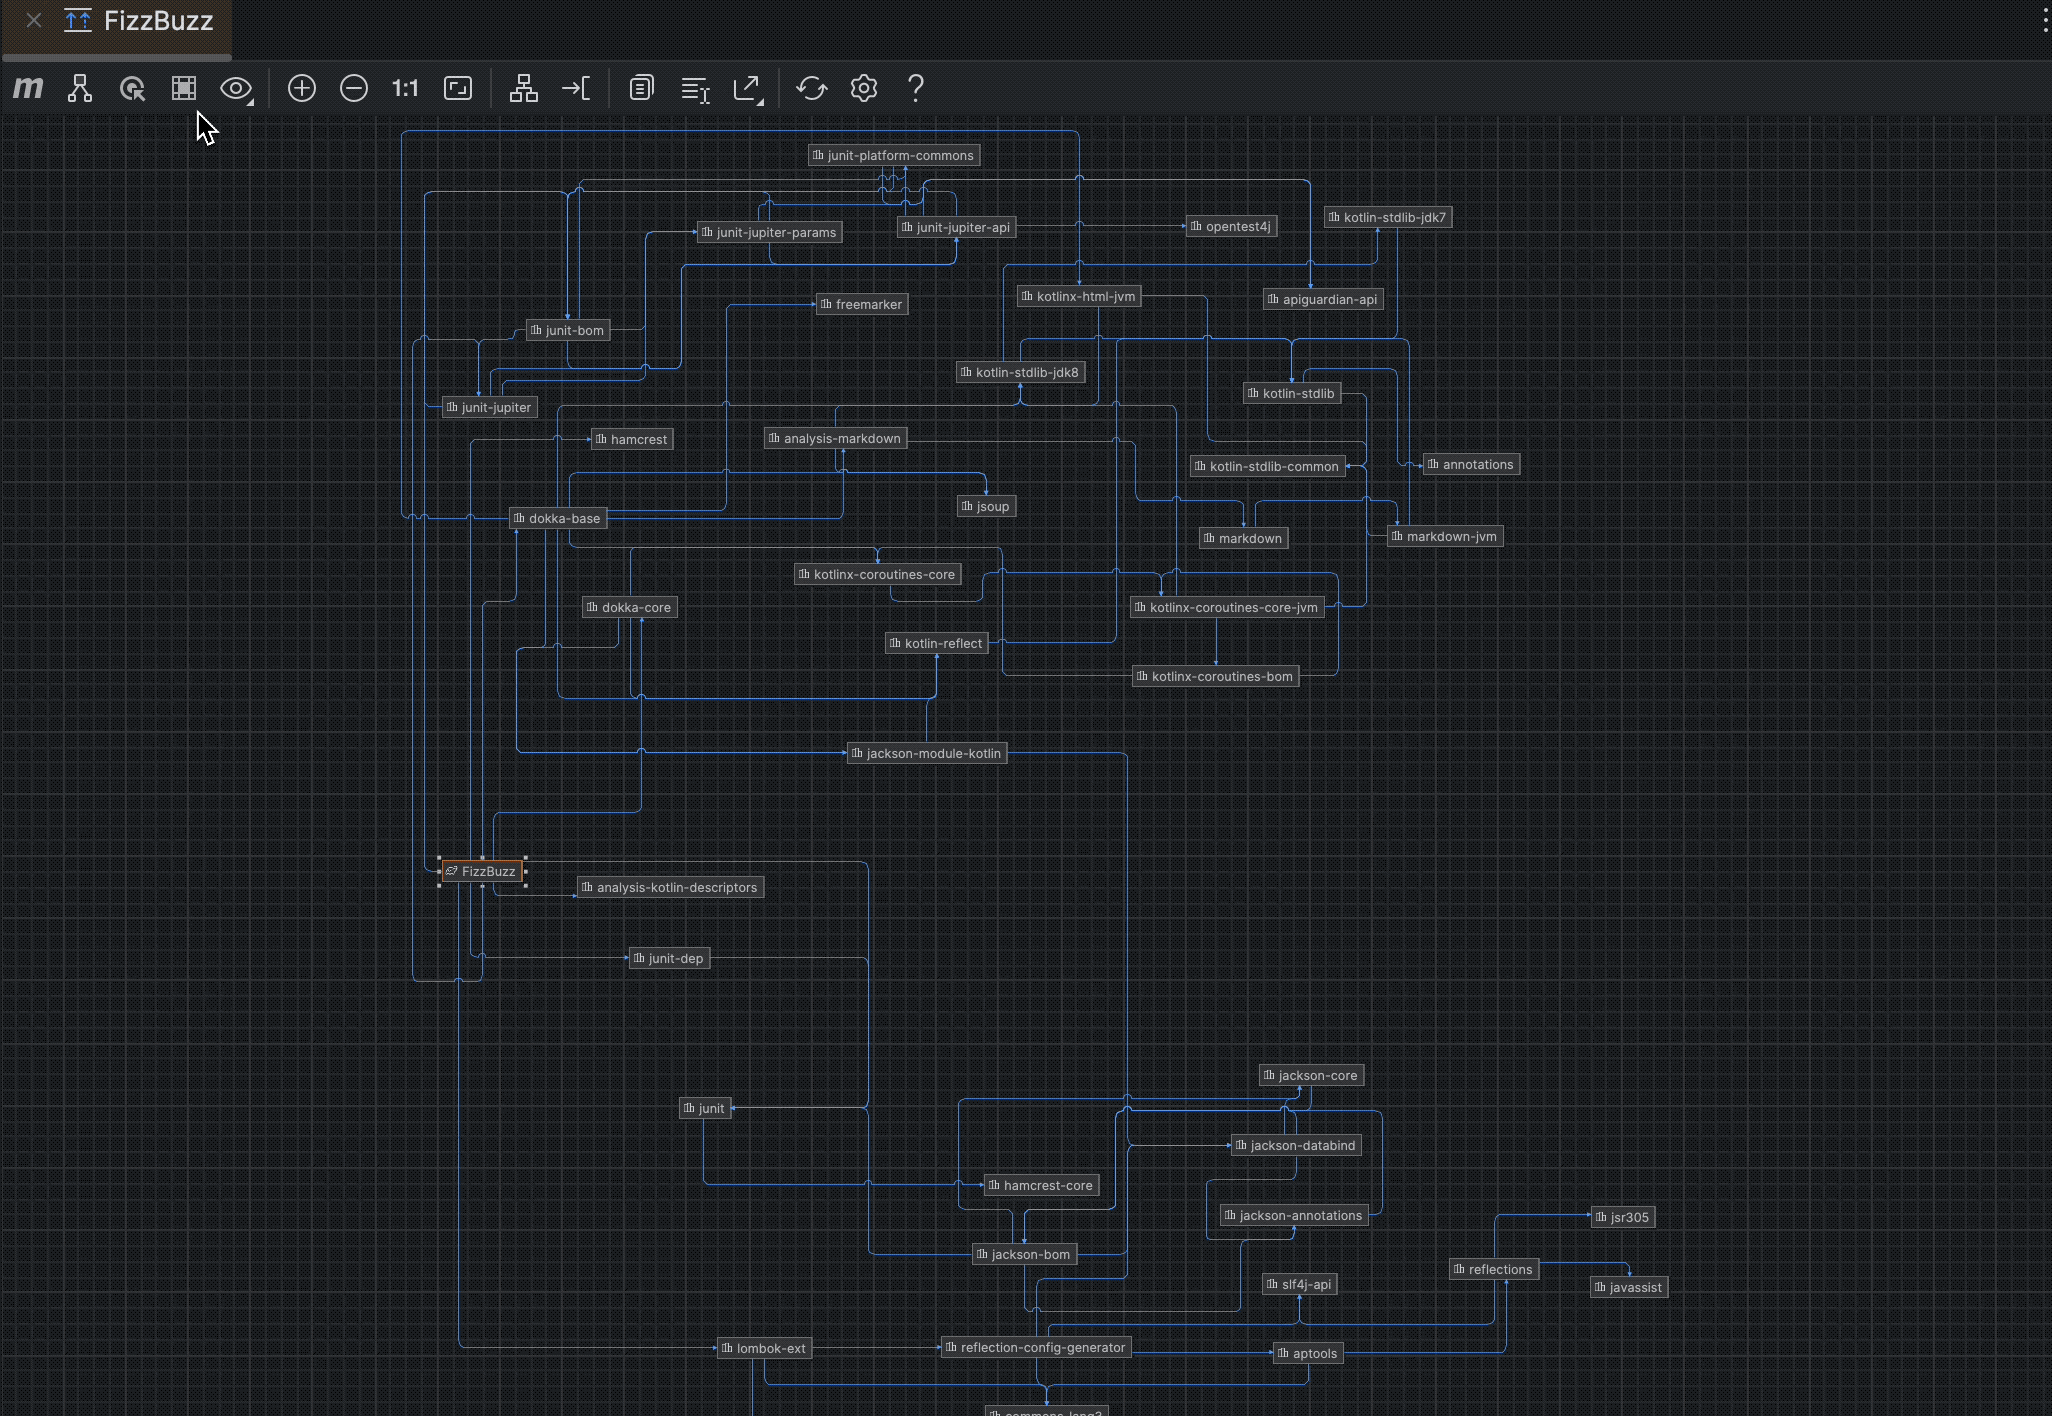This screenshot has height=1416, width=2052.
Task: Toggle edge label display in the diagram
Action: 695,88
